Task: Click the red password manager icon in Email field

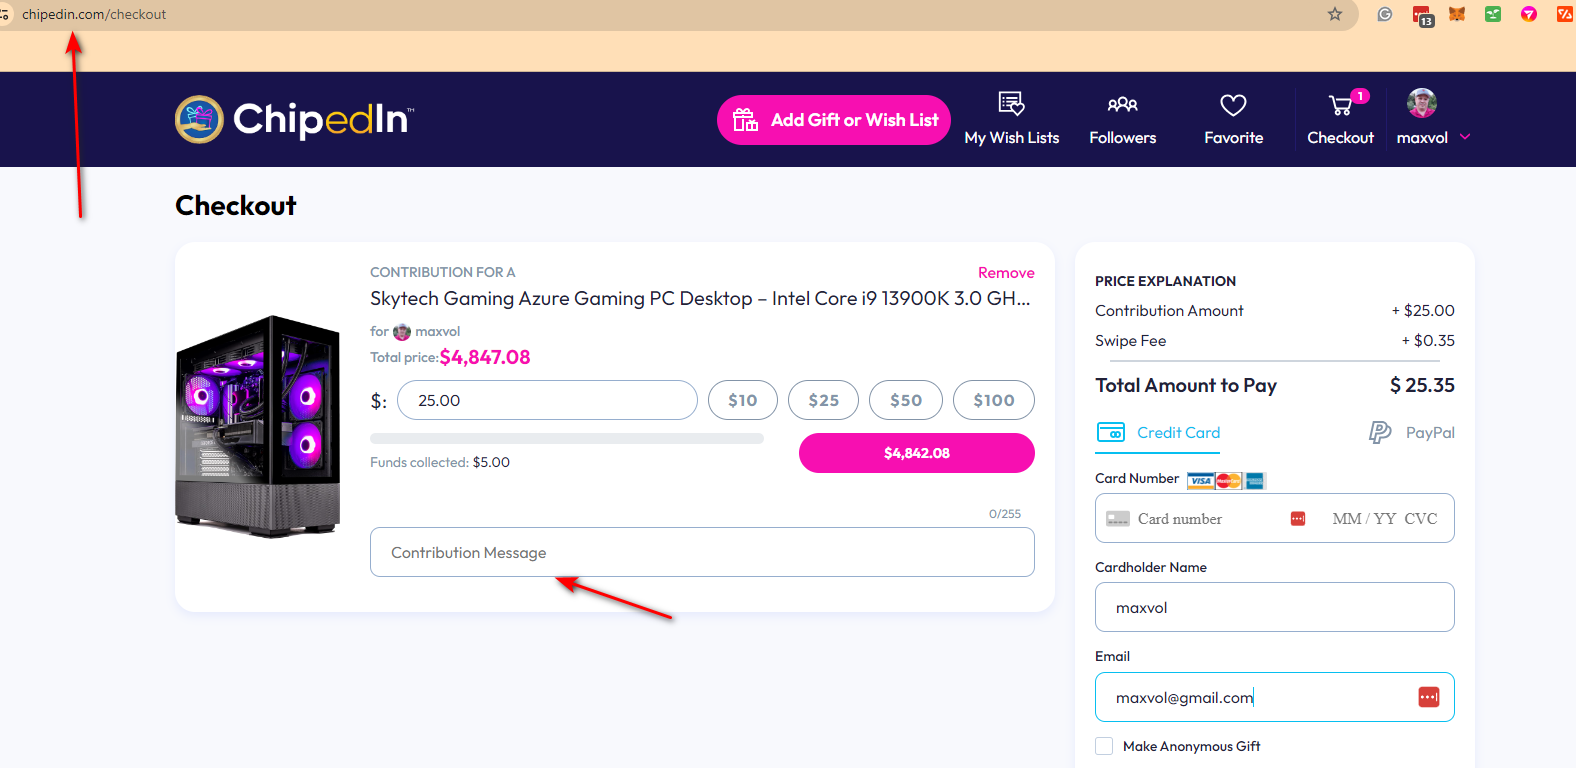Action: [x=1429, y=697]
